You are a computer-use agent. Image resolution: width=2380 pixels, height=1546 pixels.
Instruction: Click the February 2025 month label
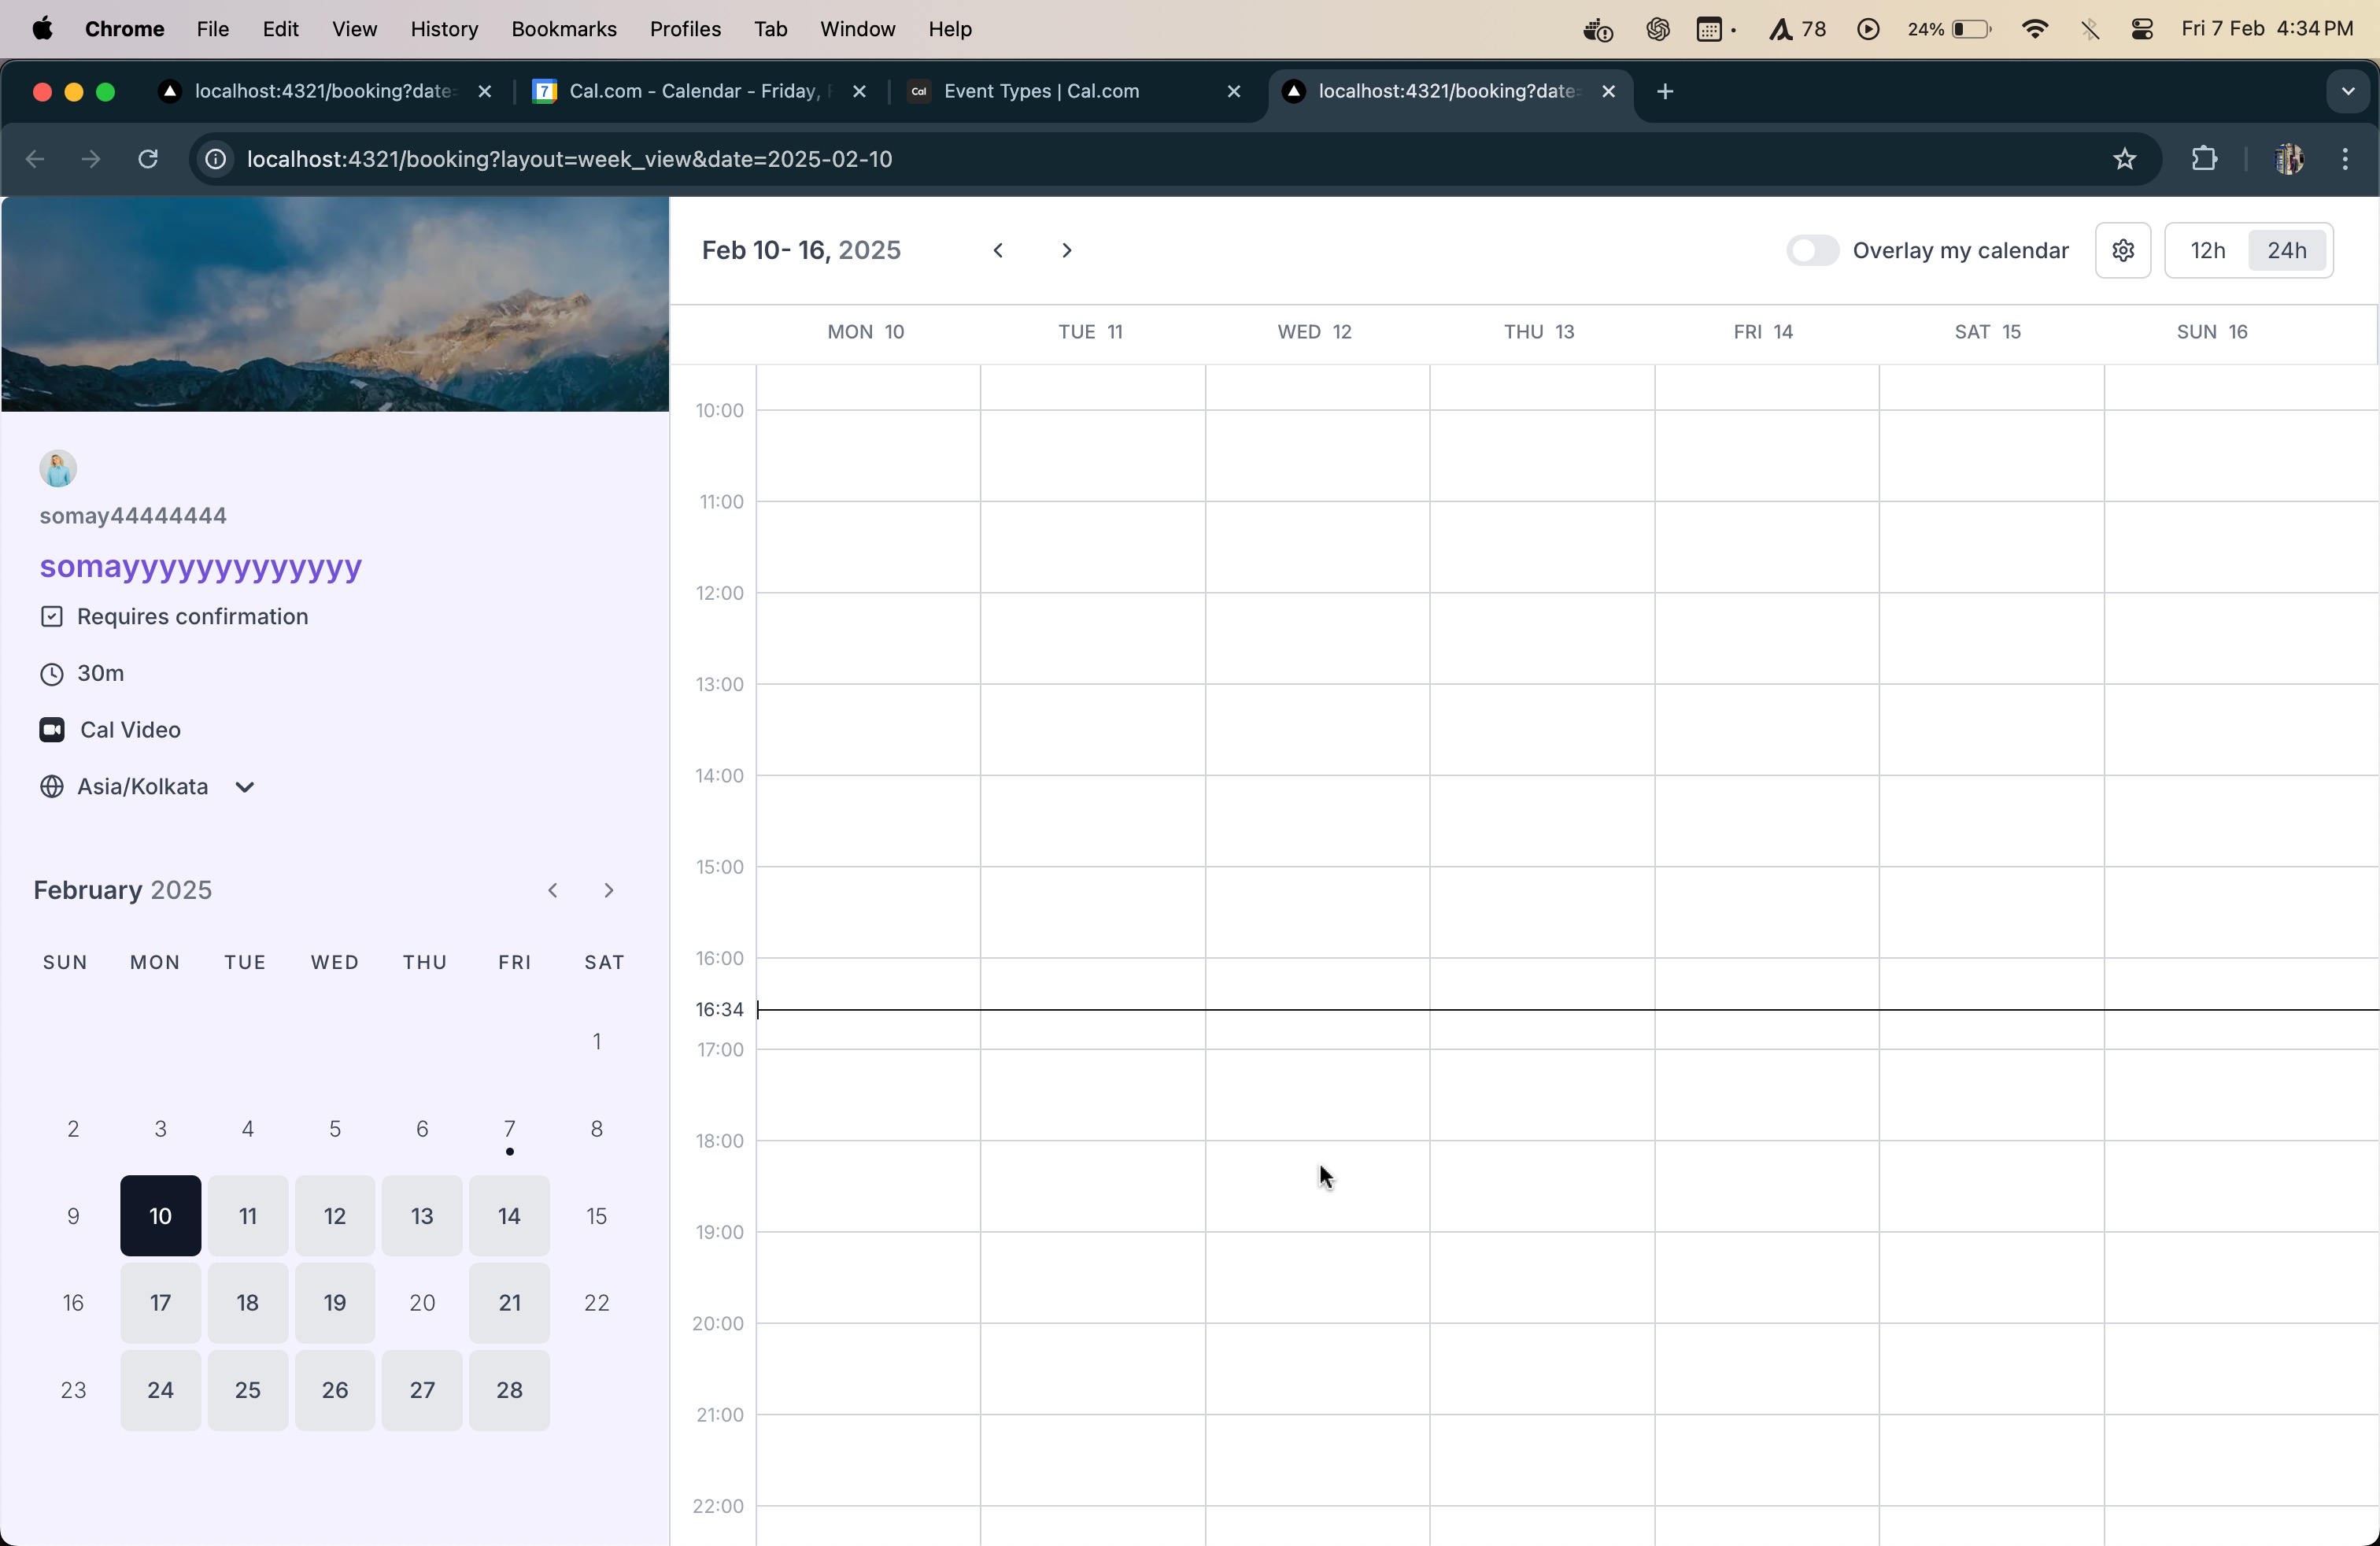pos(123,890)
